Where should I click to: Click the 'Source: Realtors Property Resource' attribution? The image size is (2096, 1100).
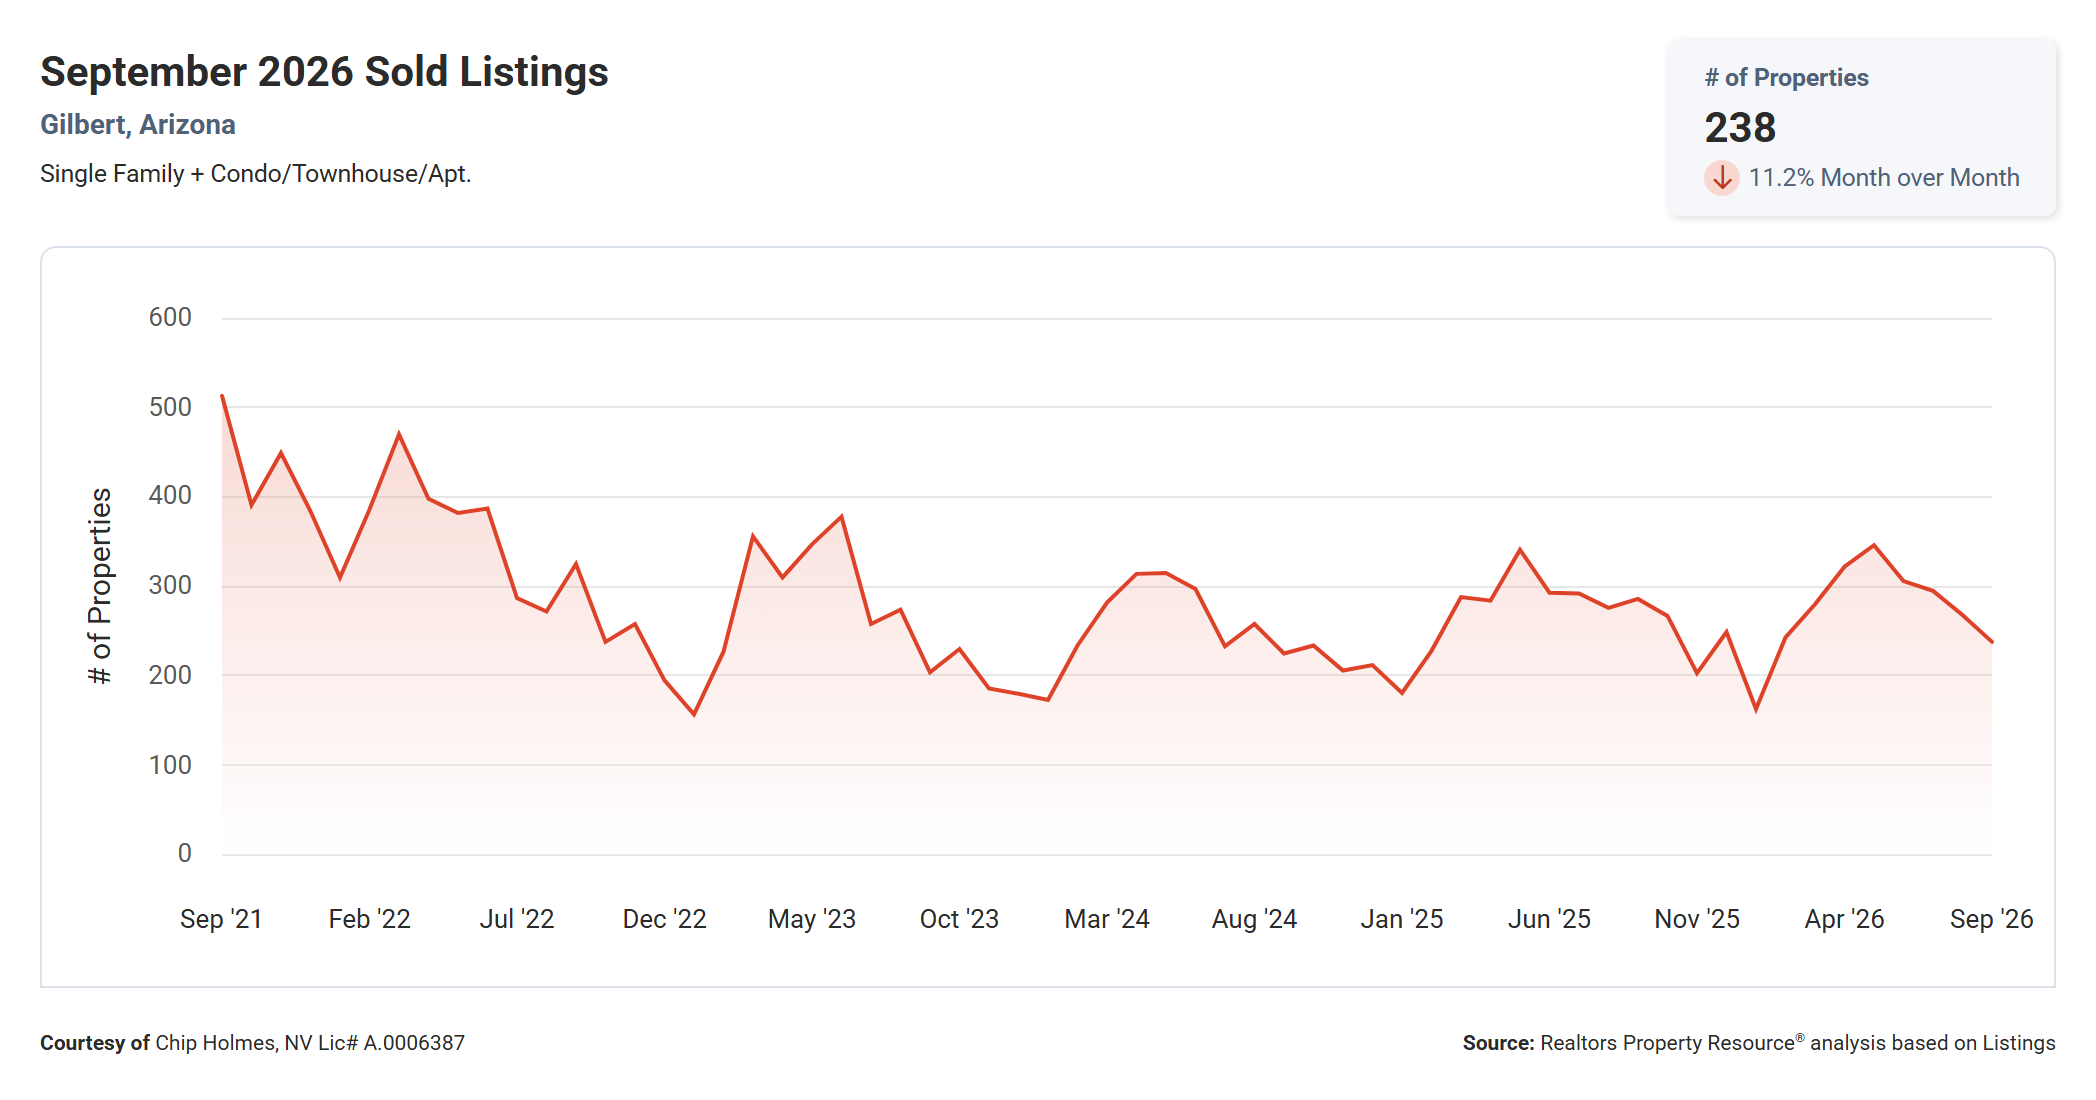1759,1043
